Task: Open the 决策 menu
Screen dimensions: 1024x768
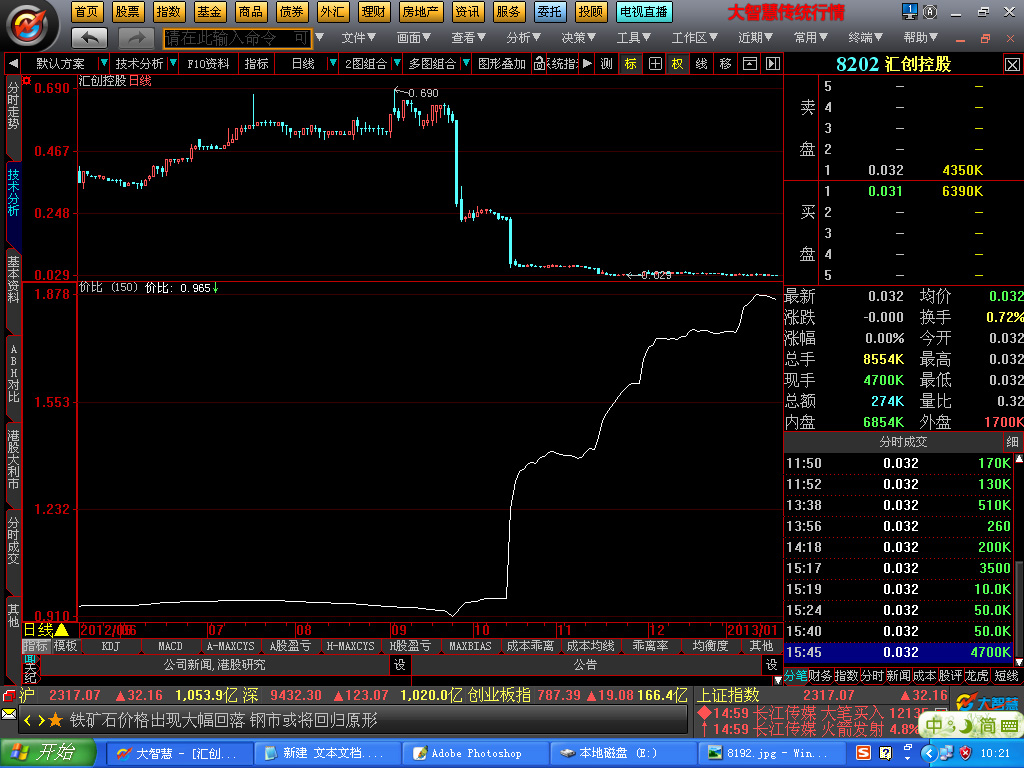Action: 579,38
